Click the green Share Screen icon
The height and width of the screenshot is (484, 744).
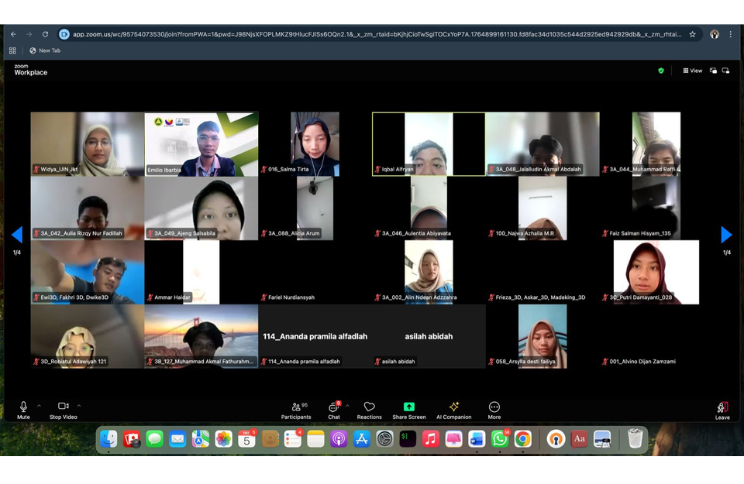[409, 407]
